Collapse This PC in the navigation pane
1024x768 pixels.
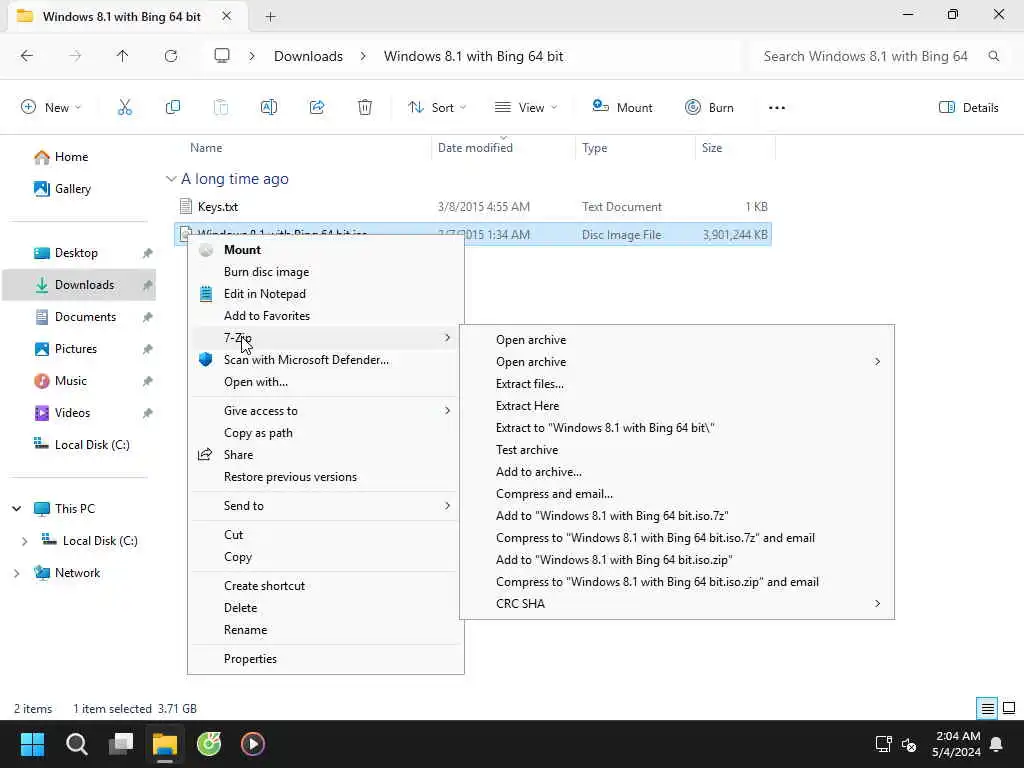click(x=17, y=509)
